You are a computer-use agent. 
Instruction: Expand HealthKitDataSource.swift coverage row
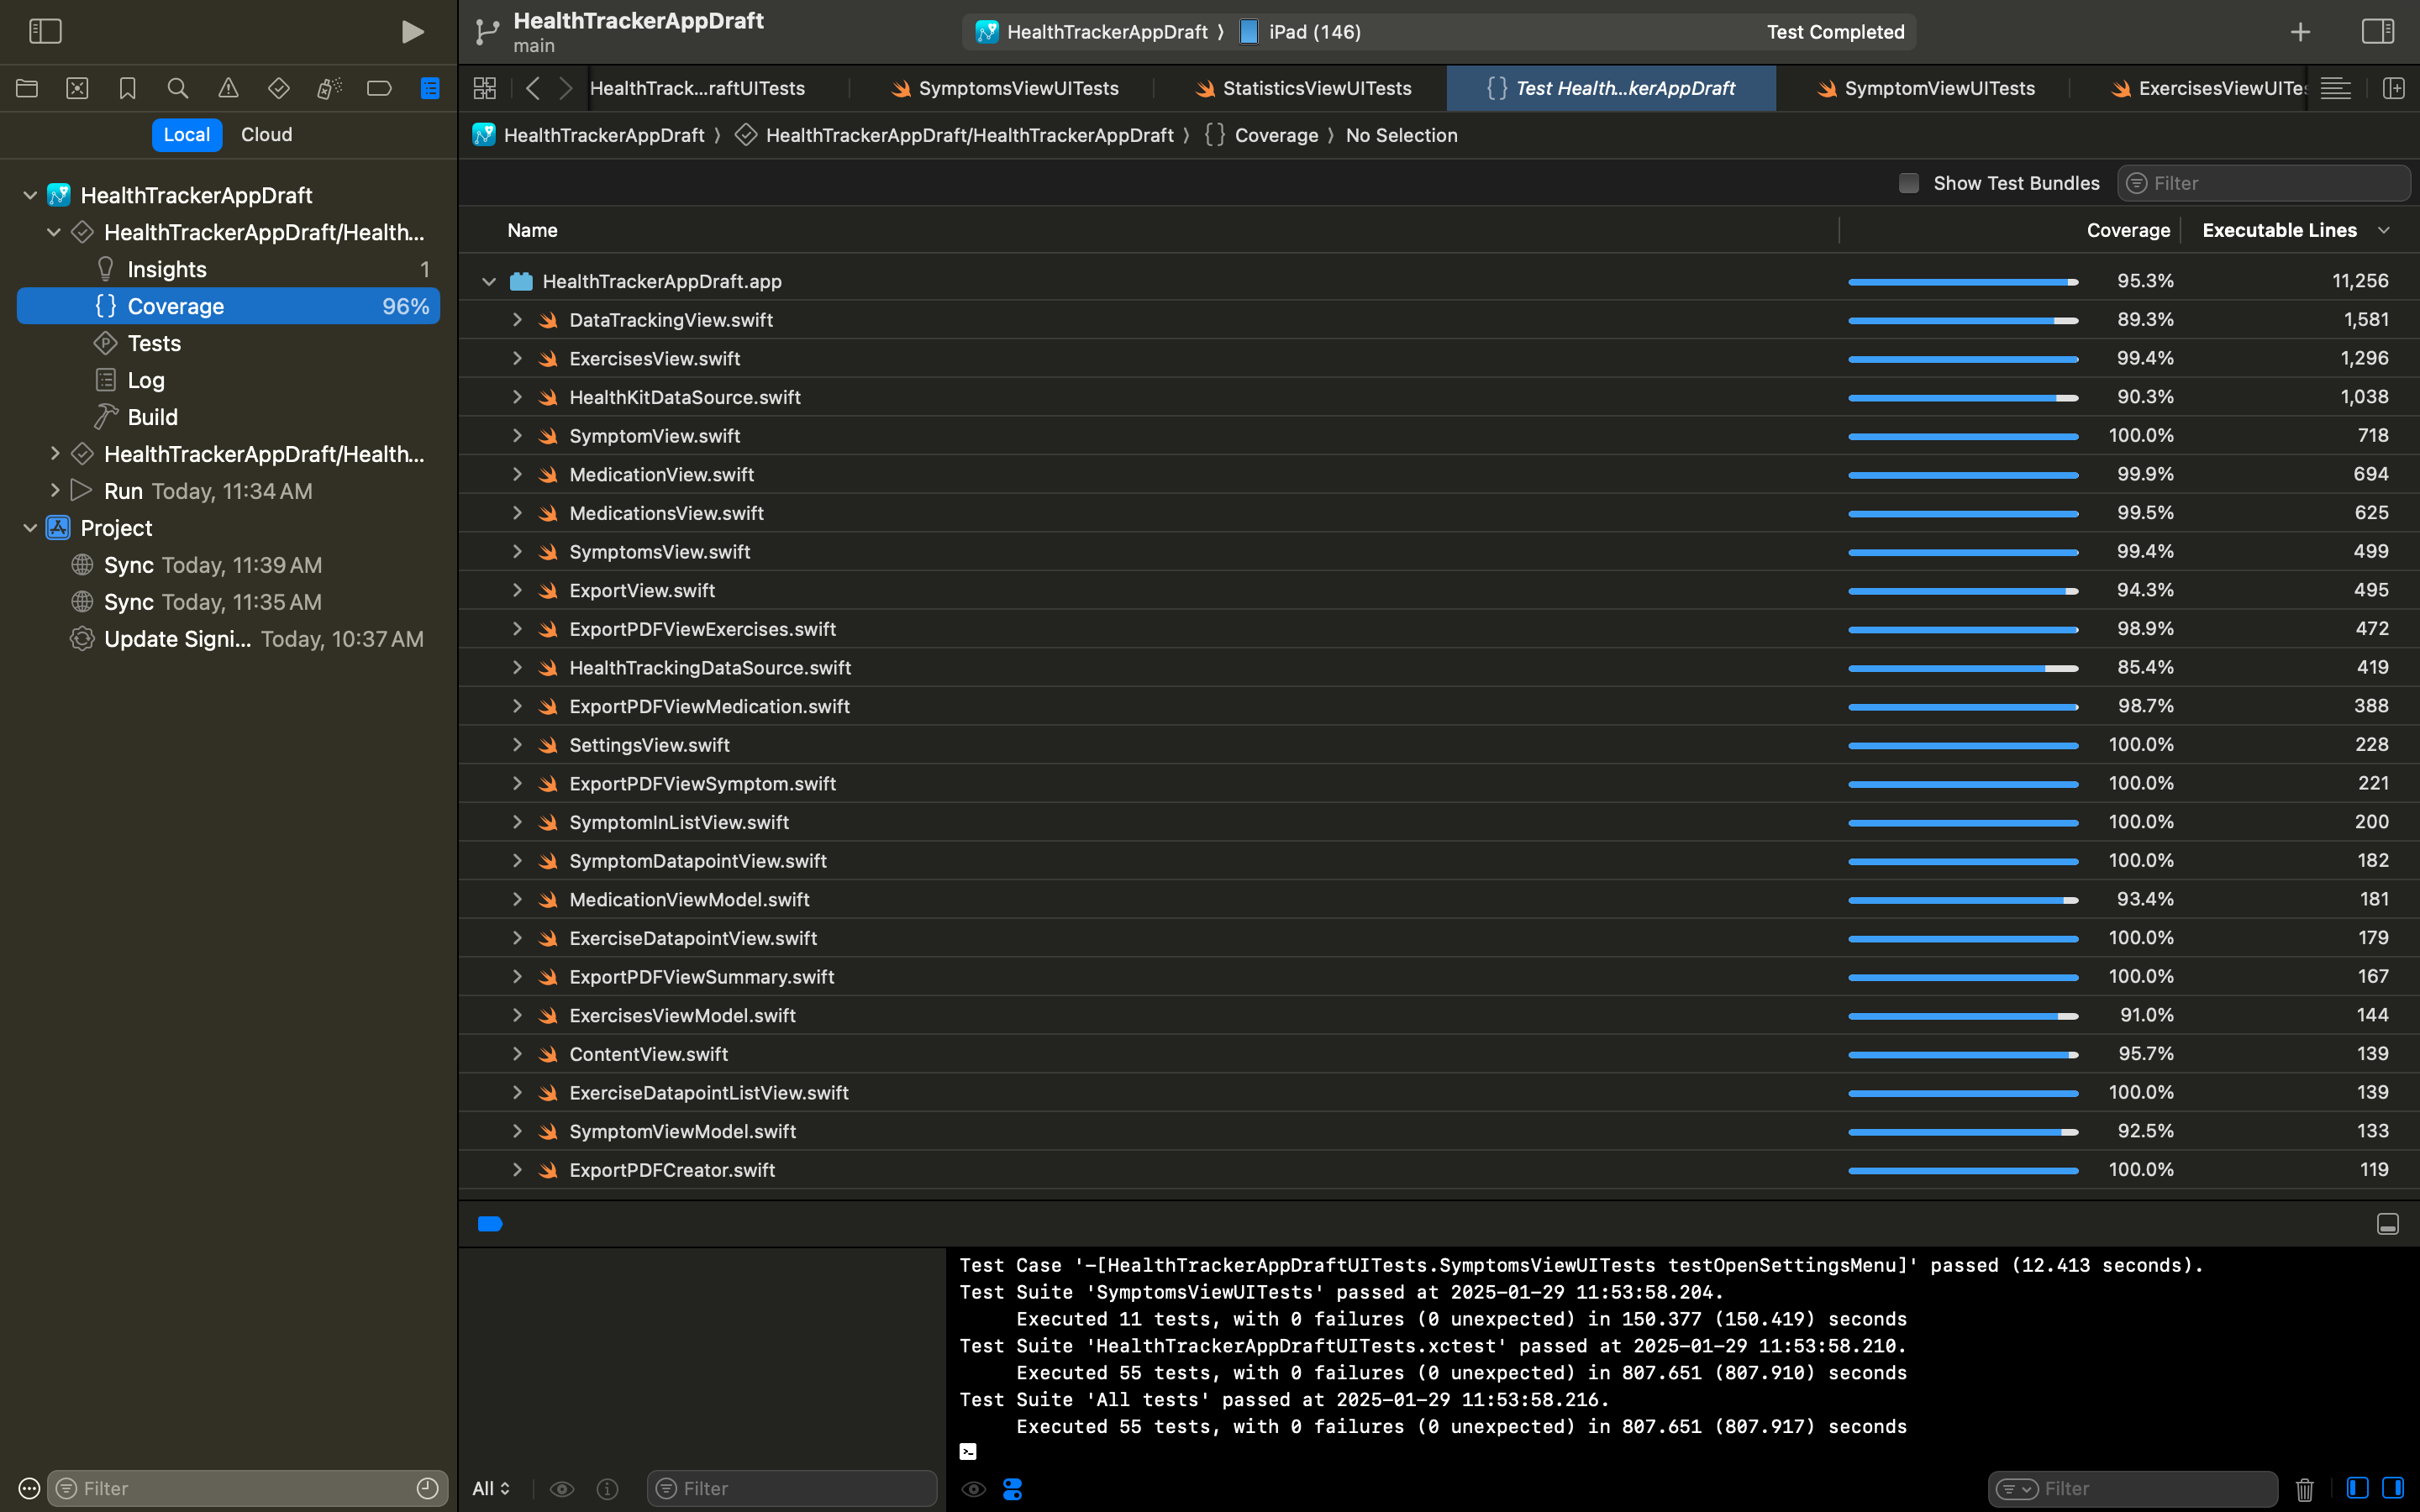518,397
